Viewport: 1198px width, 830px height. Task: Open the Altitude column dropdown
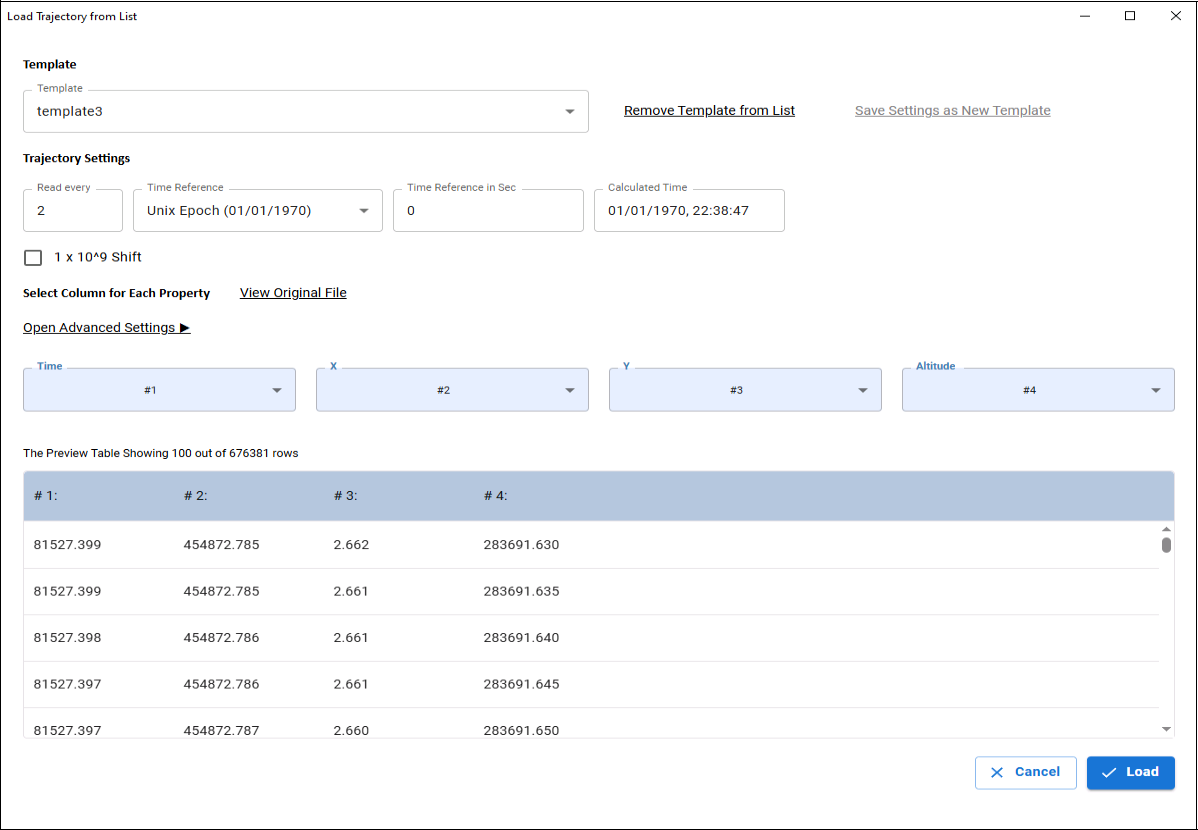[1038, 390]
